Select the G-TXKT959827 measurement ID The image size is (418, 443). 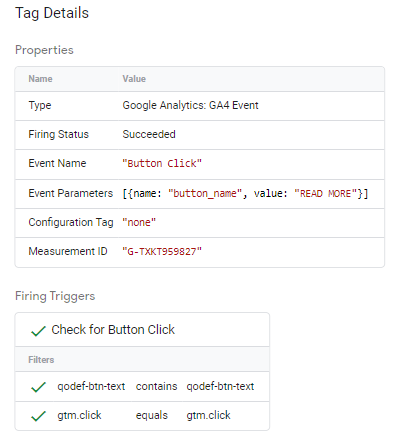(162, 252)
